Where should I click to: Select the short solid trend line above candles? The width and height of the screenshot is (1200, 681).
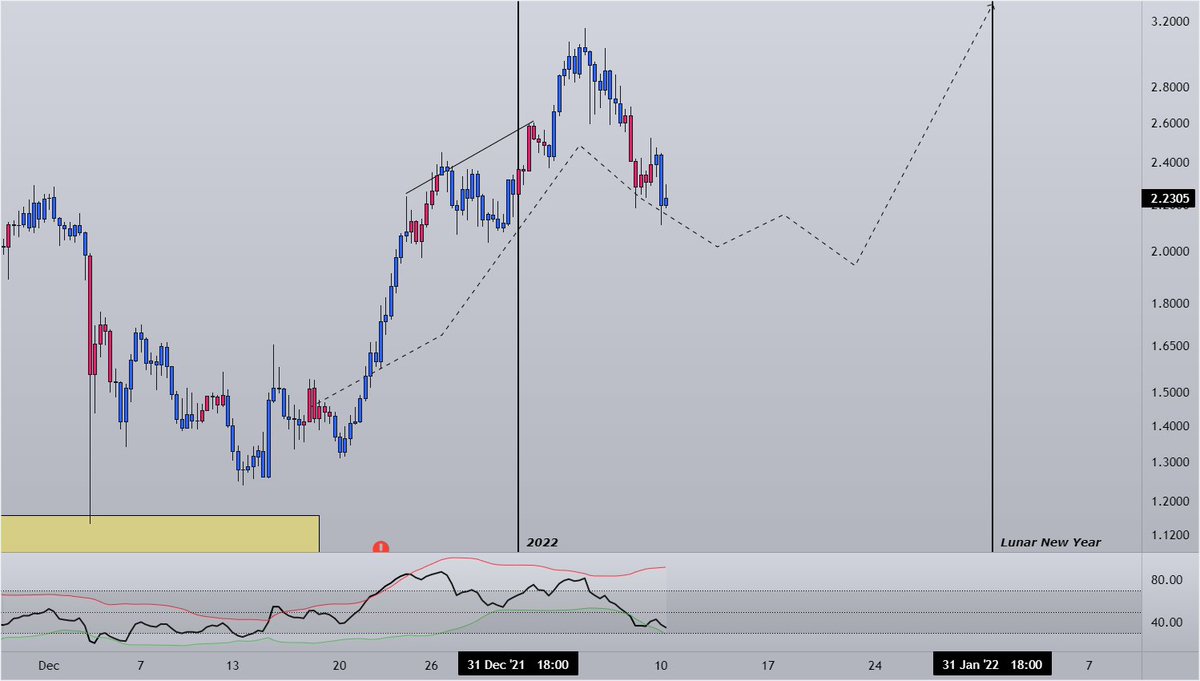pyautogui.click(x=469, y=158)
